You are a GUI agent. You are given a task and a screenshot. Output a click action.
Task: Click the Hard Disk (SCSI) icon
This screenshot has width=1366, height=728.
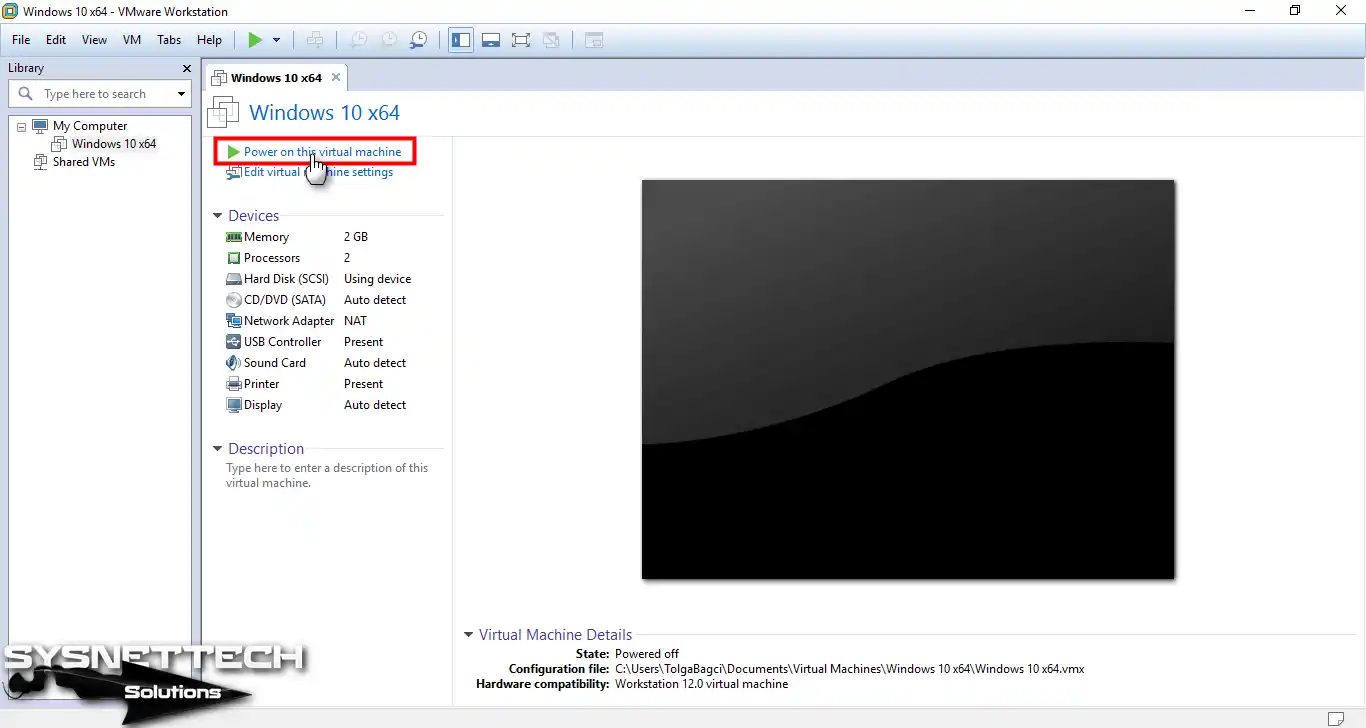233,278
